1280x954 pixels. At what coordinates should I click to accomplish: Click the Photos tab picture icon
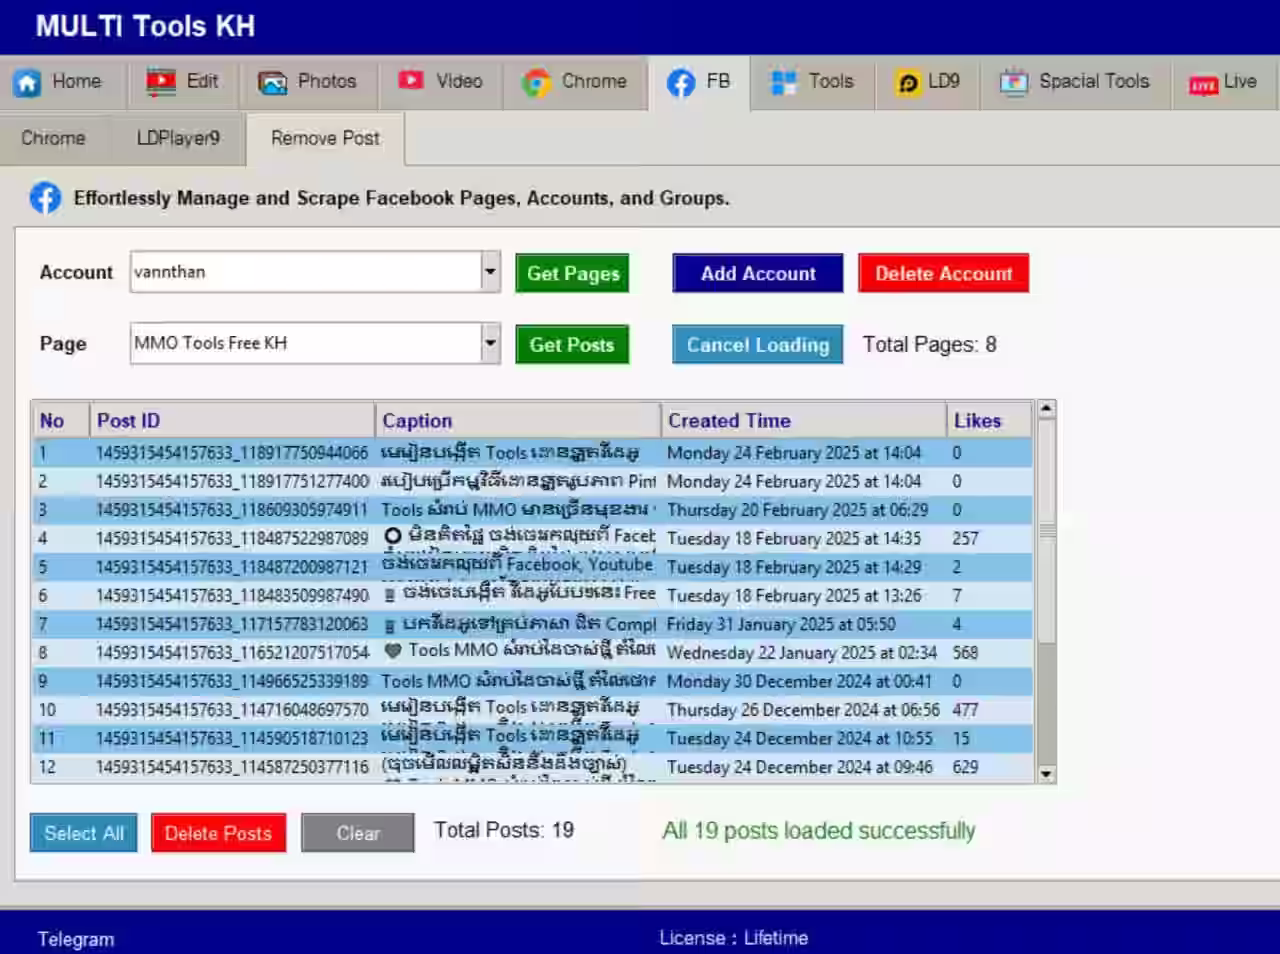click(272, 83)
